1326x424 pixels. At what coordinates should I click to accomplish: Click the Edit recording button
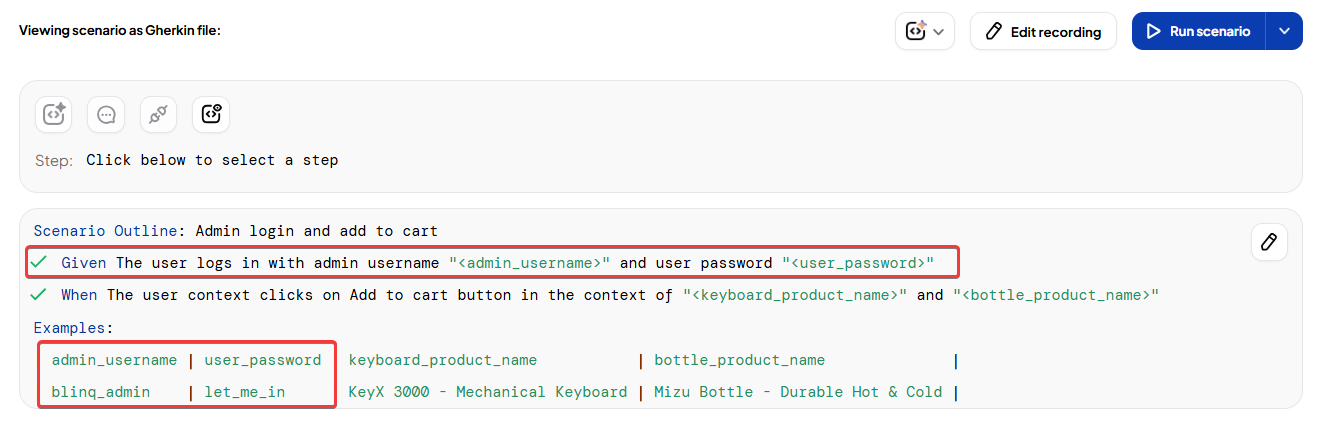(1043, 31)
